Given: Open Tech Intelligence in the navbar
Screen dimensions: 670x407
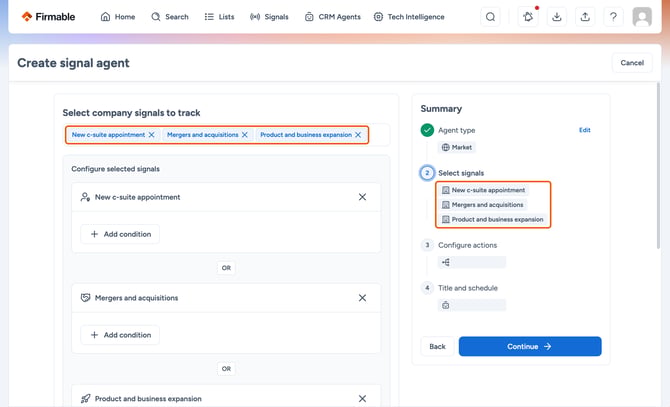Looking at the screenshot, I should tap(409, 17).
